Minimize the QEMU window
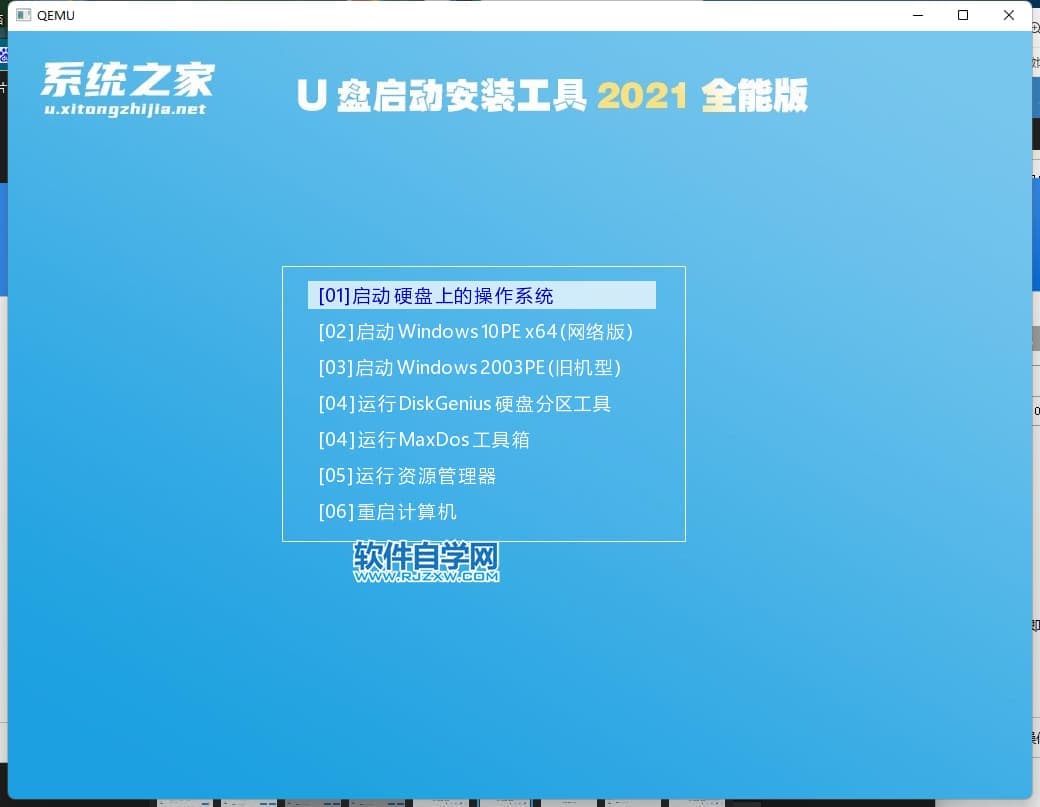This screenshot has width=1040, height=807. (917, 15)
